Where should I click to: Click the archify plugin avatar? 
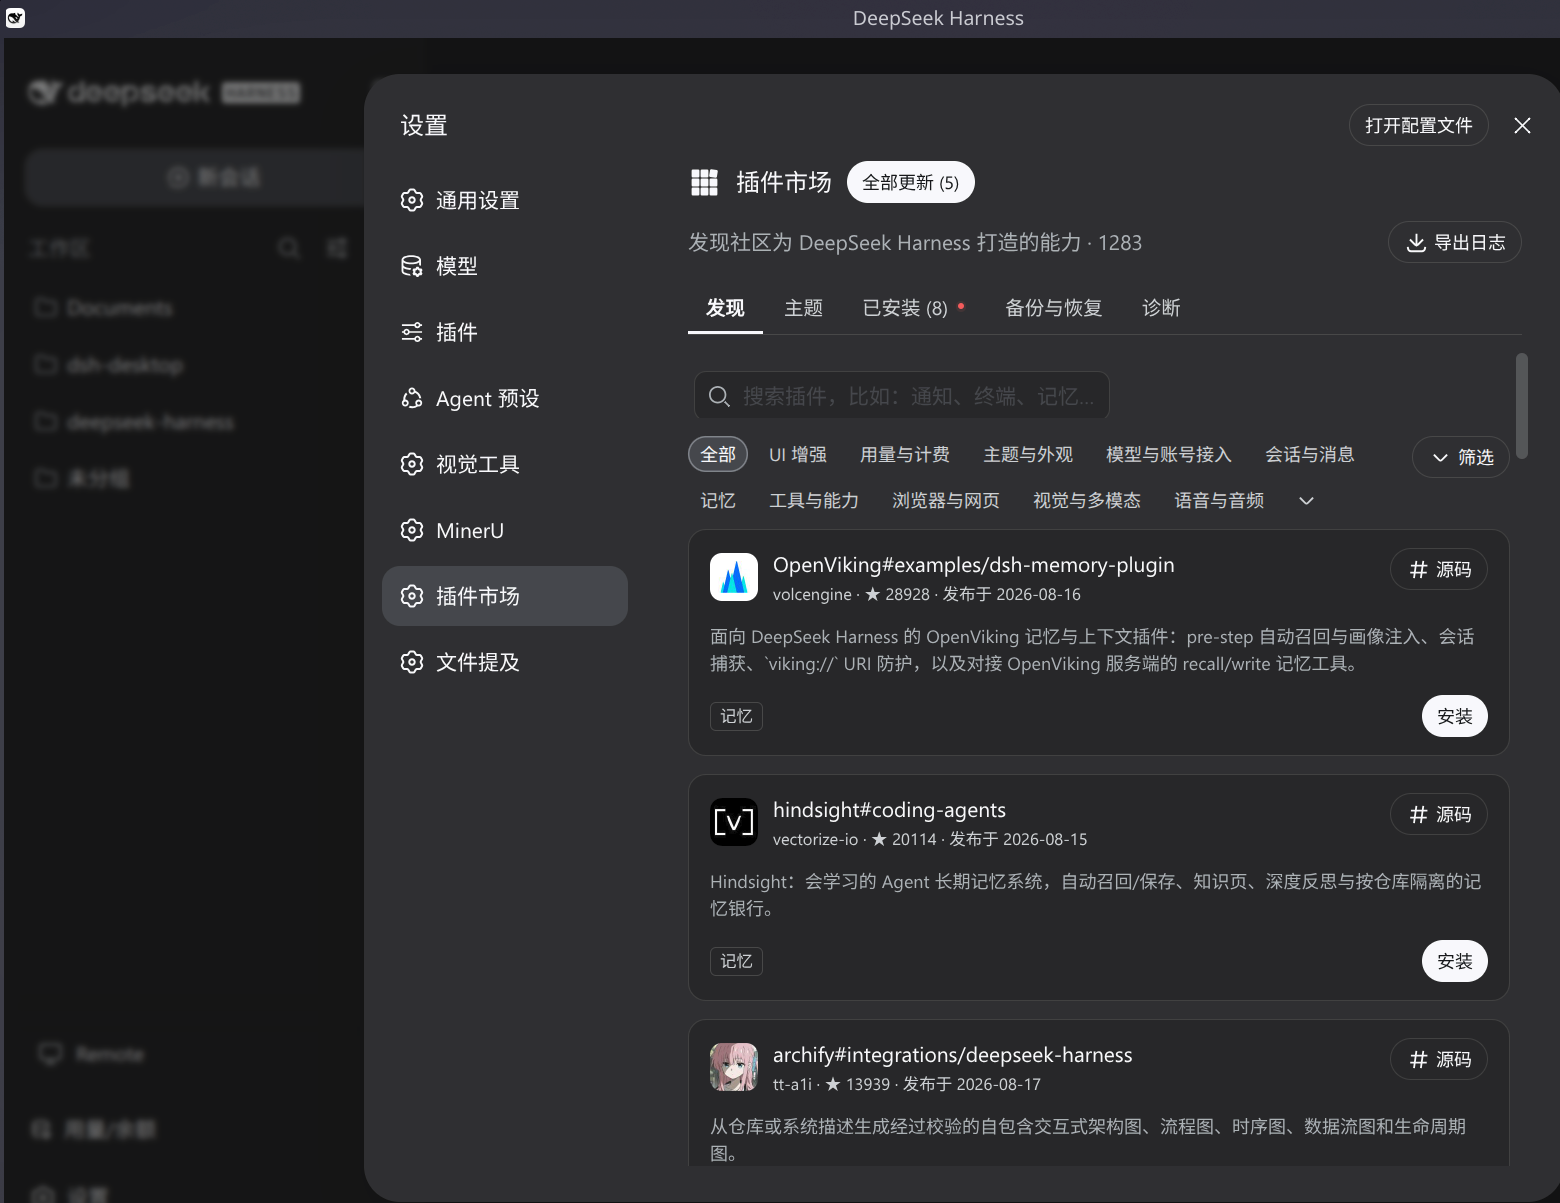click(734, 1067)
